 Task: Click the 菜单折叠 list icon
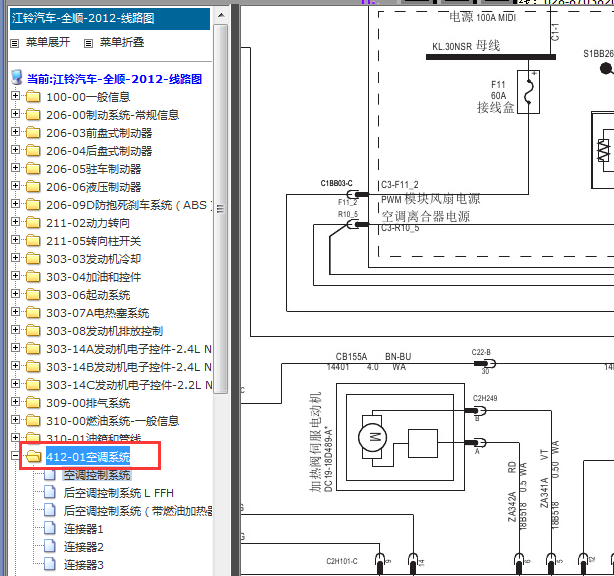pos(88,43)
